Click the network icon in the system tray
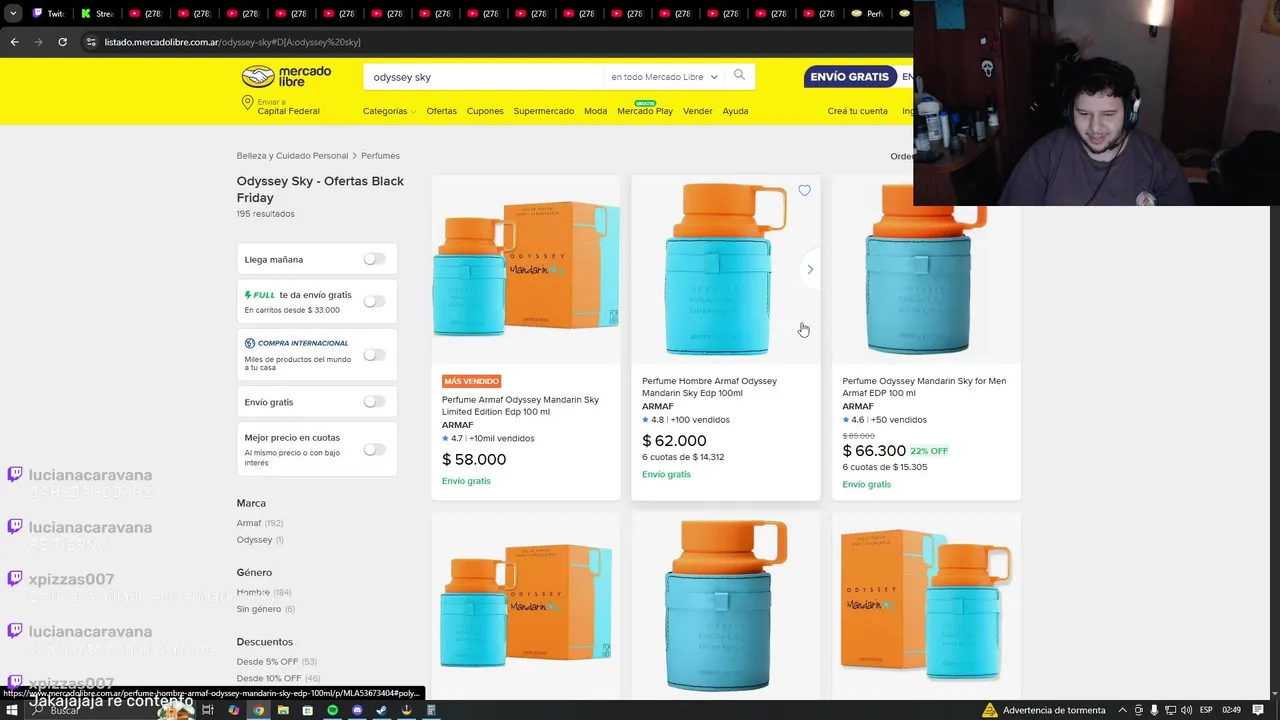The width and height of the screenshot is (1280, 720). tap(1169, 710)
